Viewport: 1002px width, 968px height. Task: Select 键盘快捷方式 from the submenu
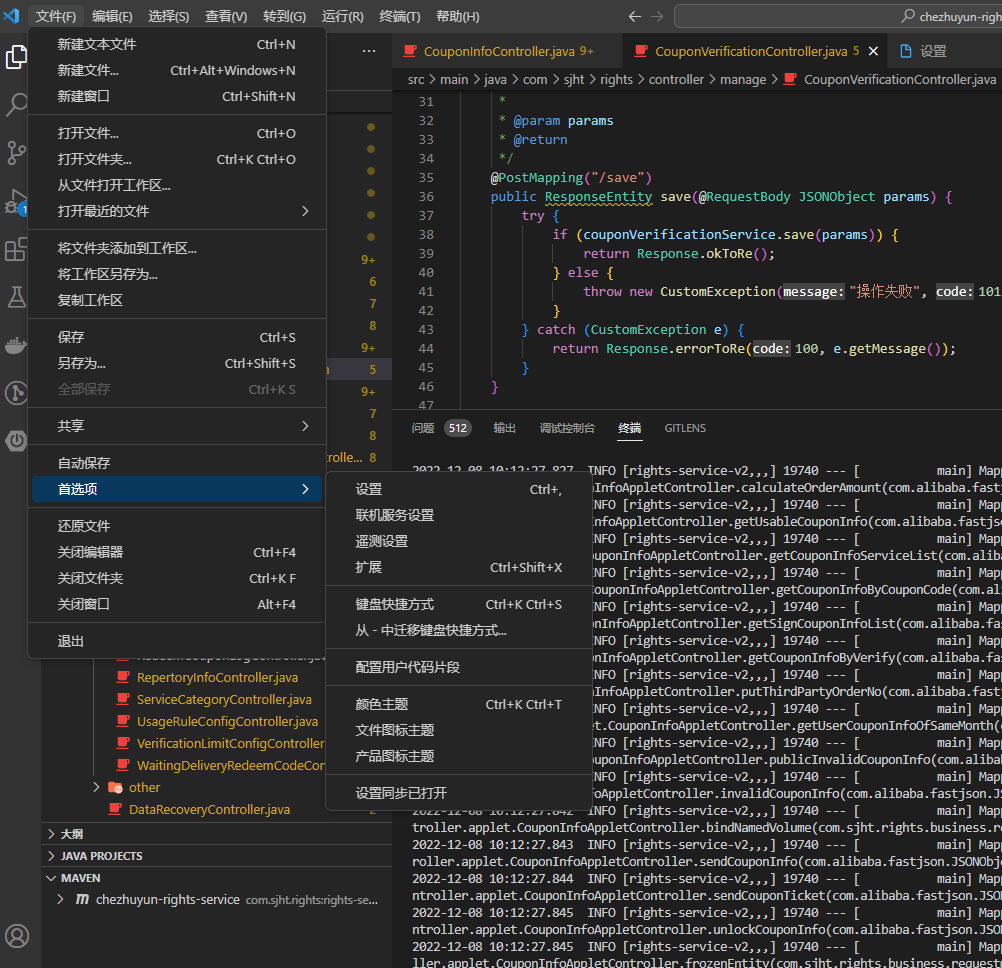pyautogui.click(x=395, y=604)
